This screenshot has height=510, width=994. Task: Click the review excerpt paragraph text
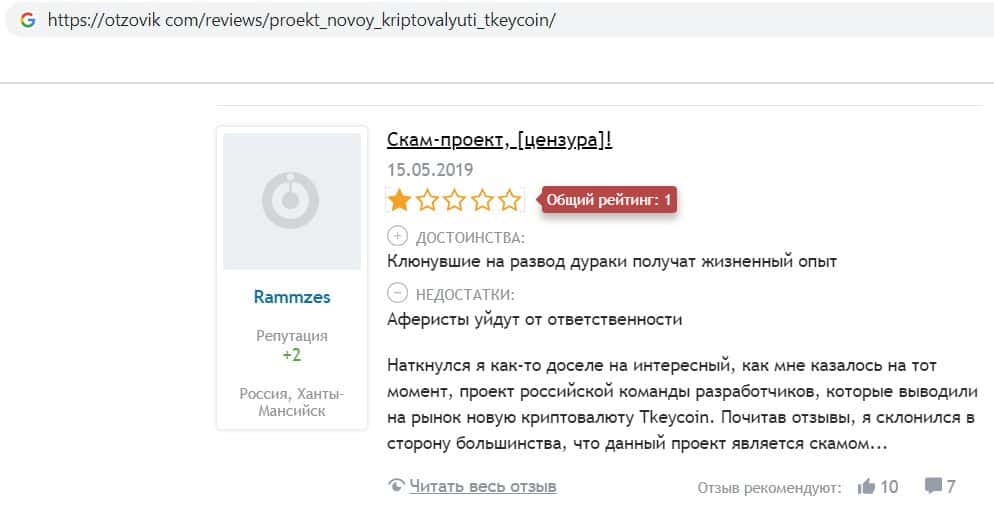coord(660,403)
